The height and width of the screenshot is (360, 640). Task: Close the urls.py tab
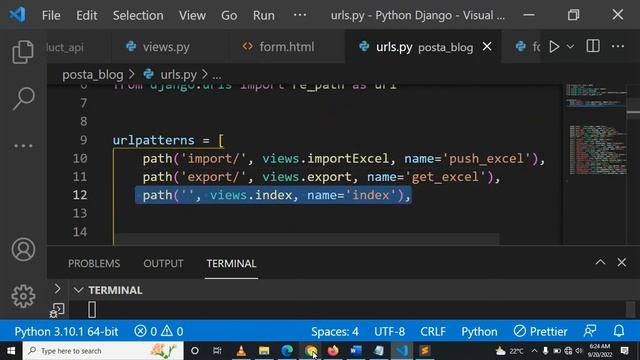[487, 47]
